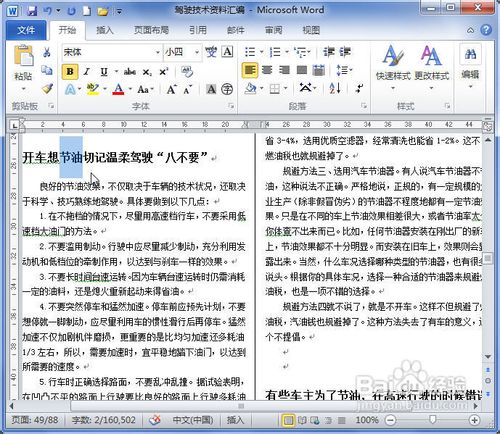Viewport: 500px width, 434px height.
Task: Zoom out with minus button
Action: 390,420
